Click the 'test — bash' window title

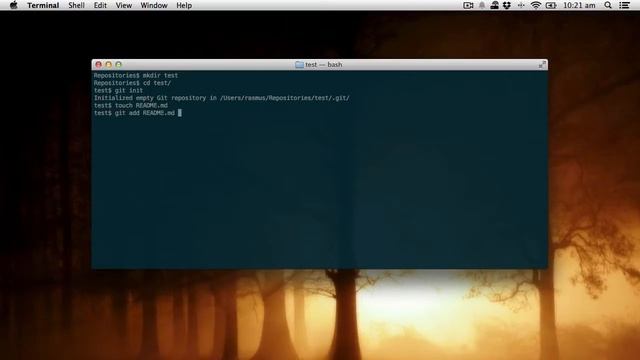click(x=324, y=64)
